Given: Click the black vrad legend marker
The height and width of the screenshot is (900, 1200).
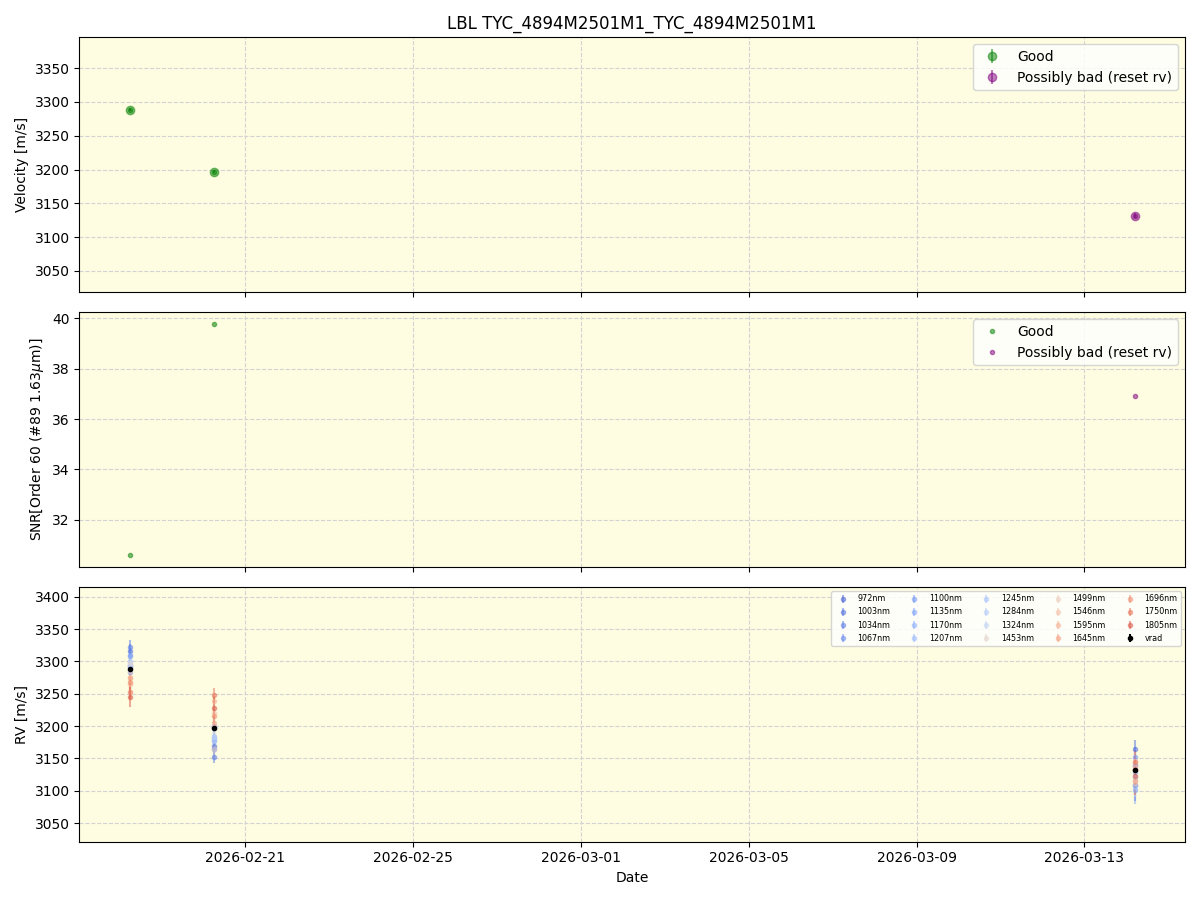Looking at the screenshot, I should click(x=1129, y=637).
